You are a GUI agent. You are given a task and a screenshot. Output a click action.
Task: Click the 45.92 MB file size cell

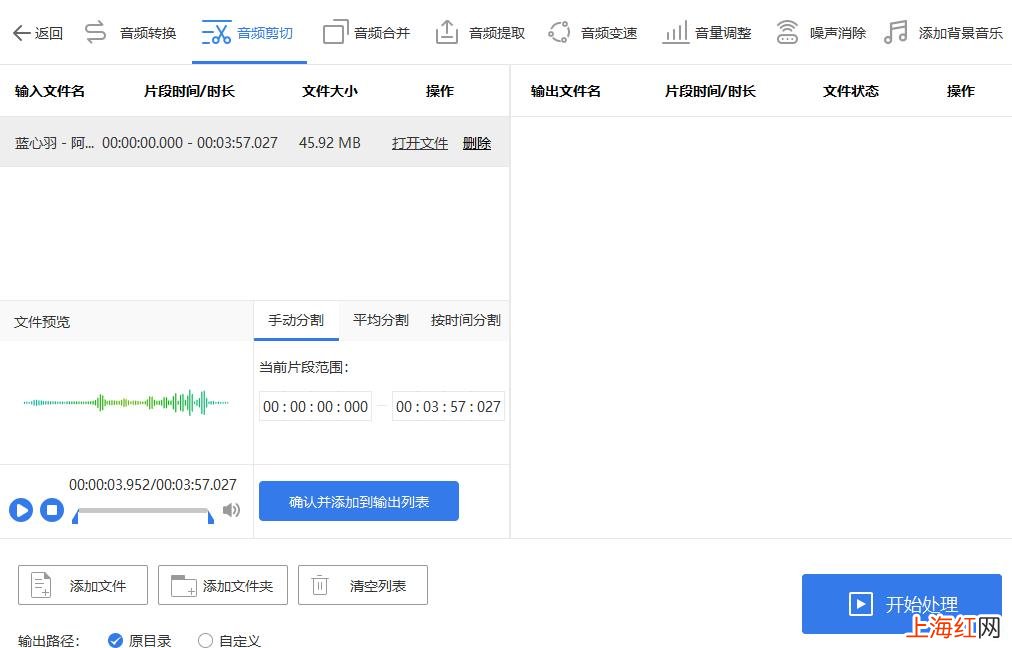pyautogui.click(x=330, y=143)
